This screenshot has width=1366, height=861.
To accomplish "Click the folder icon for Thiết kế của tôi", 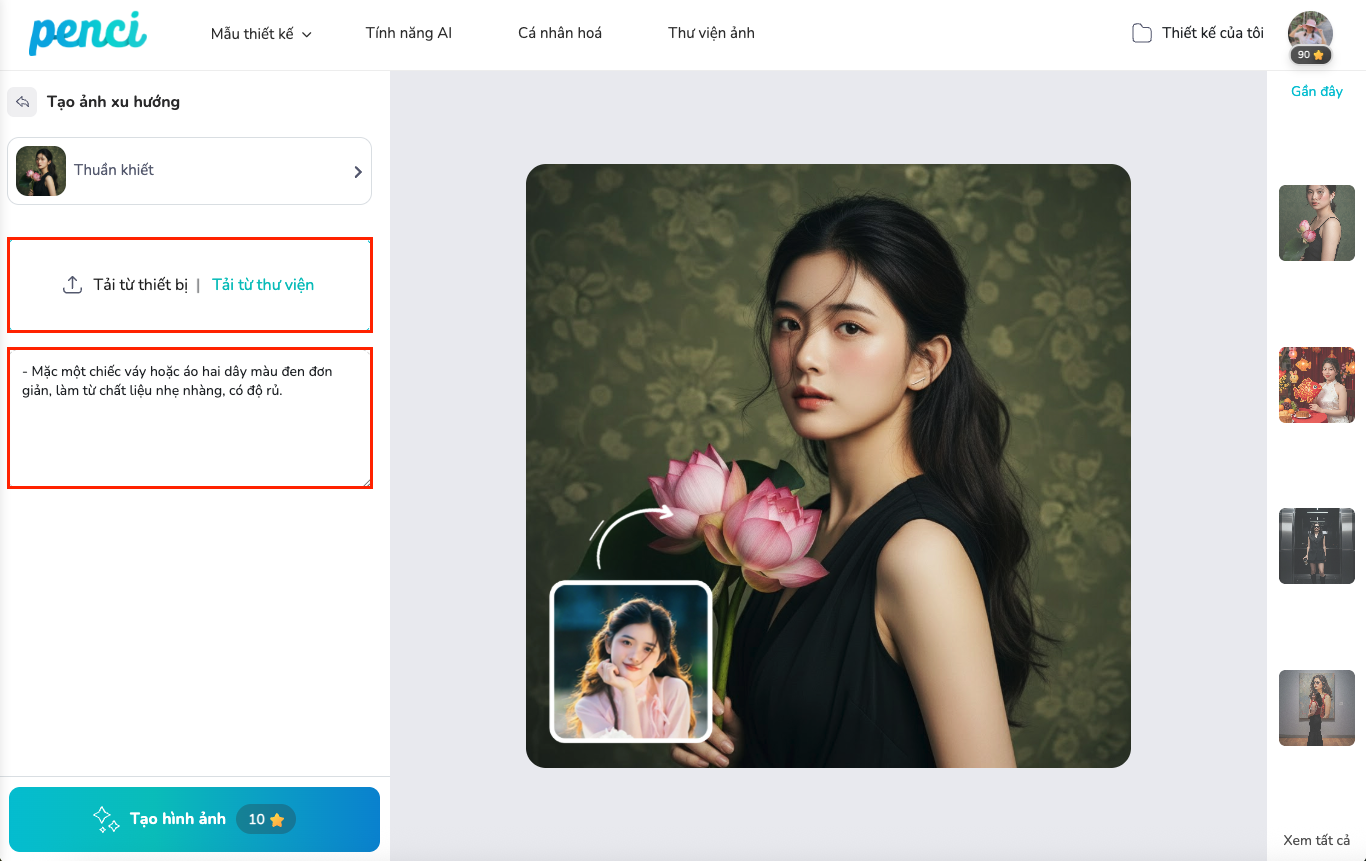I will (x=1141, y=33).
